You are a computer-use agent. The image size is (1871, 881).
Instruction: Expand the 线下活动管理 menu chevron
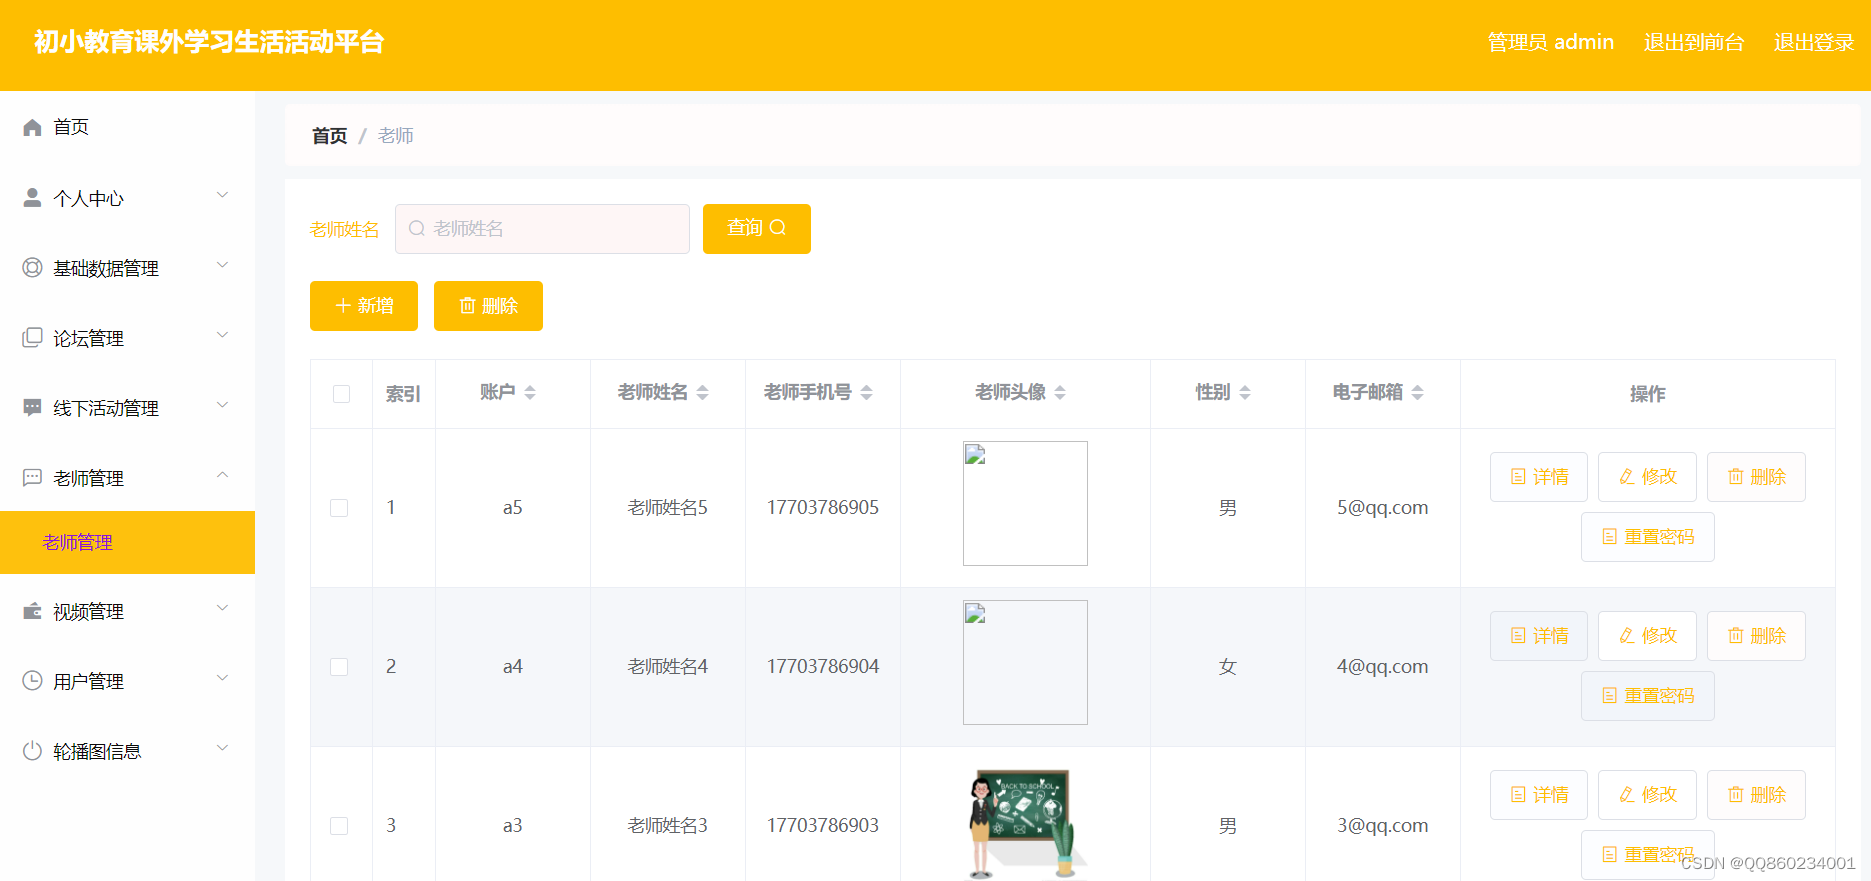tap(223, 405)
